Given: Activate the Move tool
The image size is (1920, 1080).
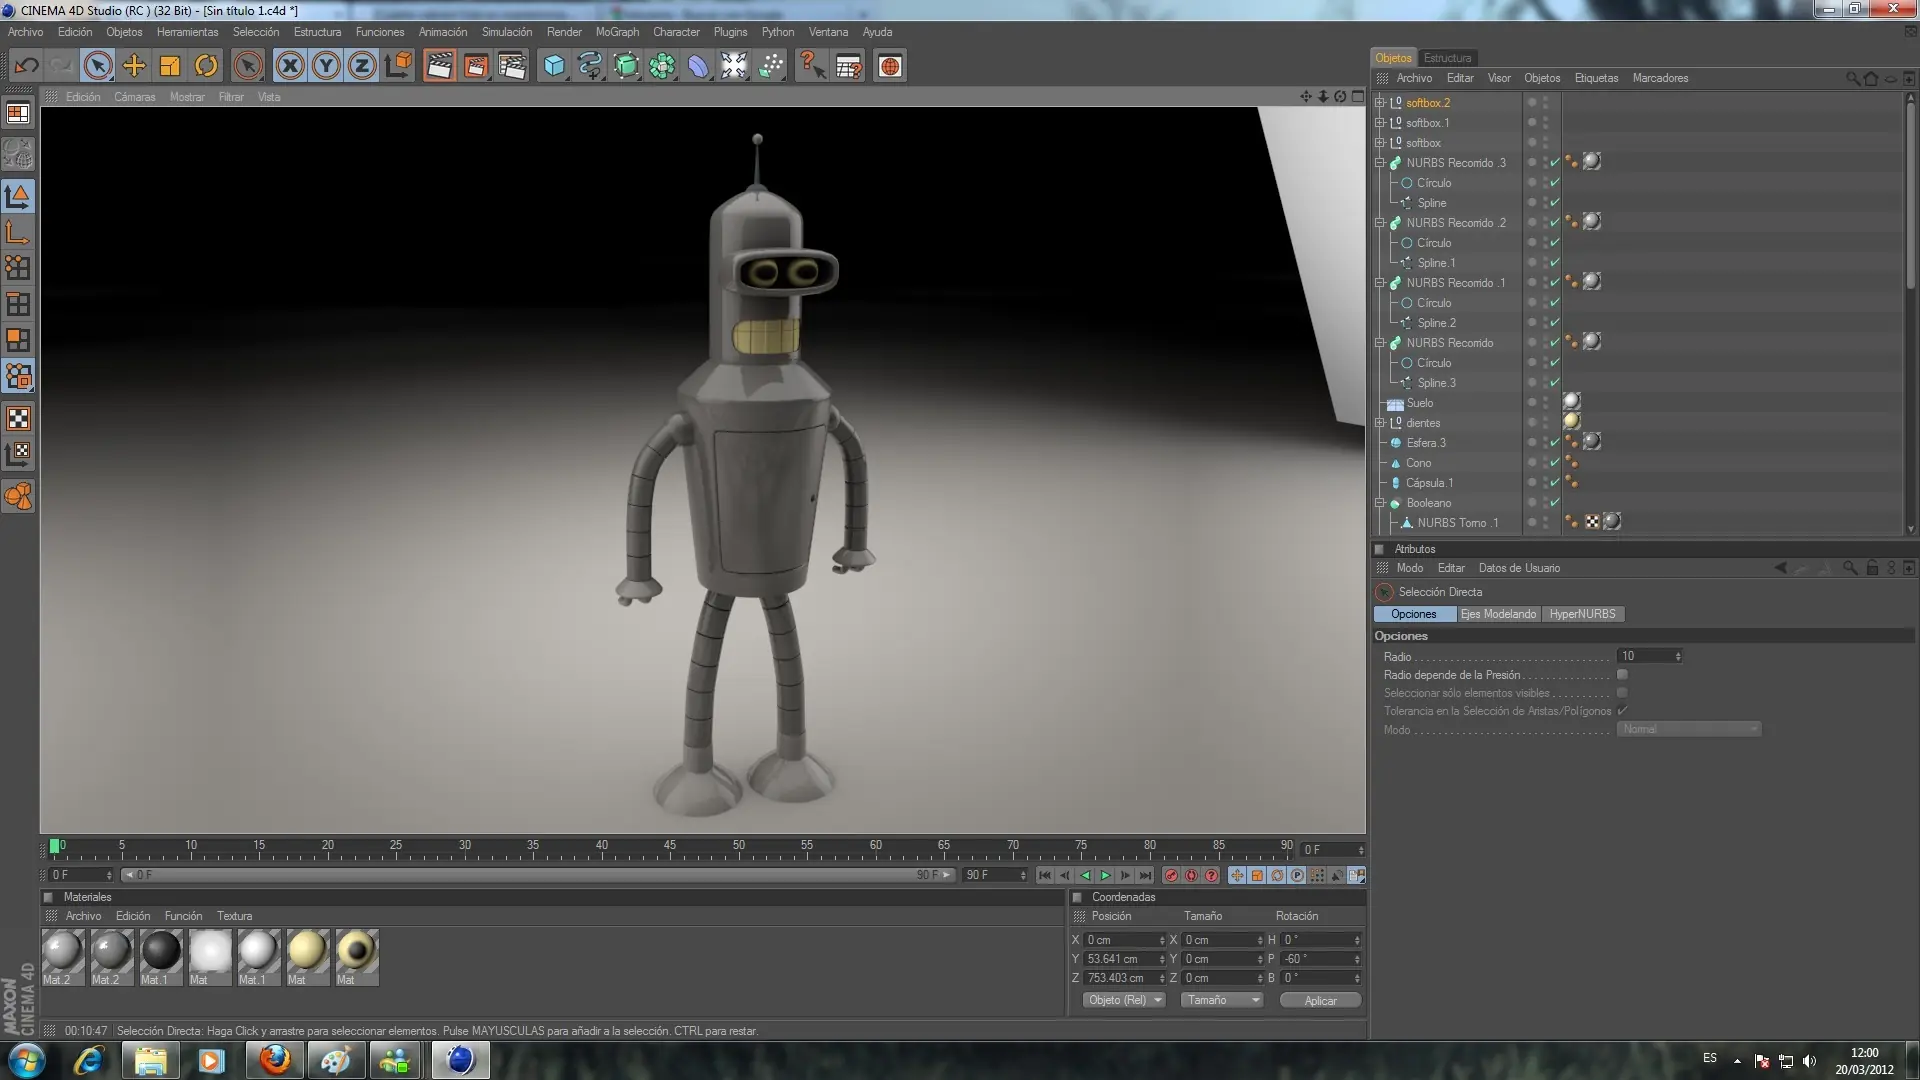Looking at the screenshot, I should click(134, 66).
